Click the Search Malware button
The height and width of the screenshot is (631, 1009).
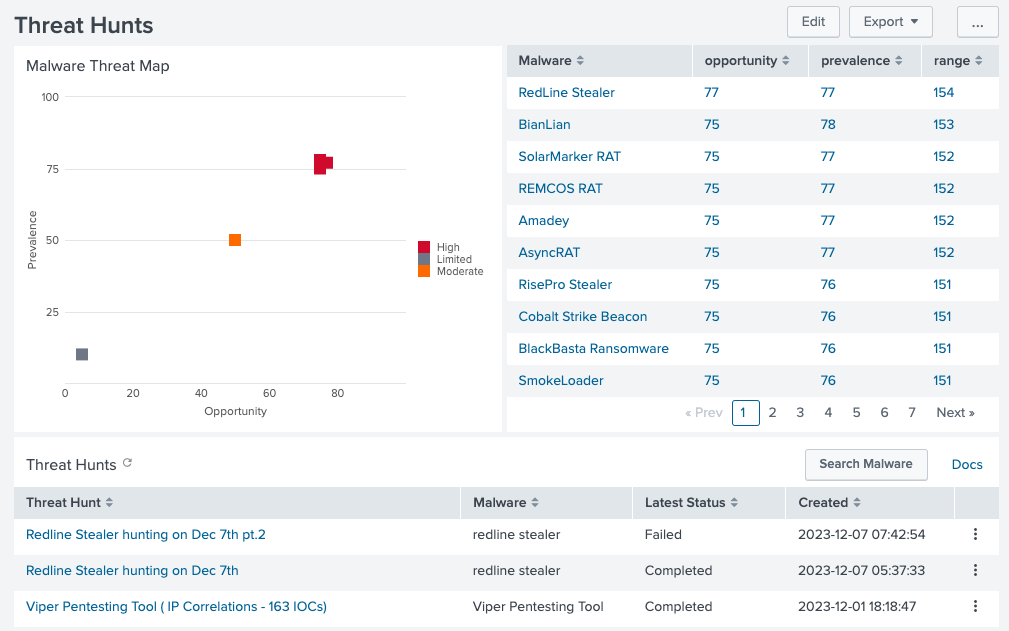(865, 464)
